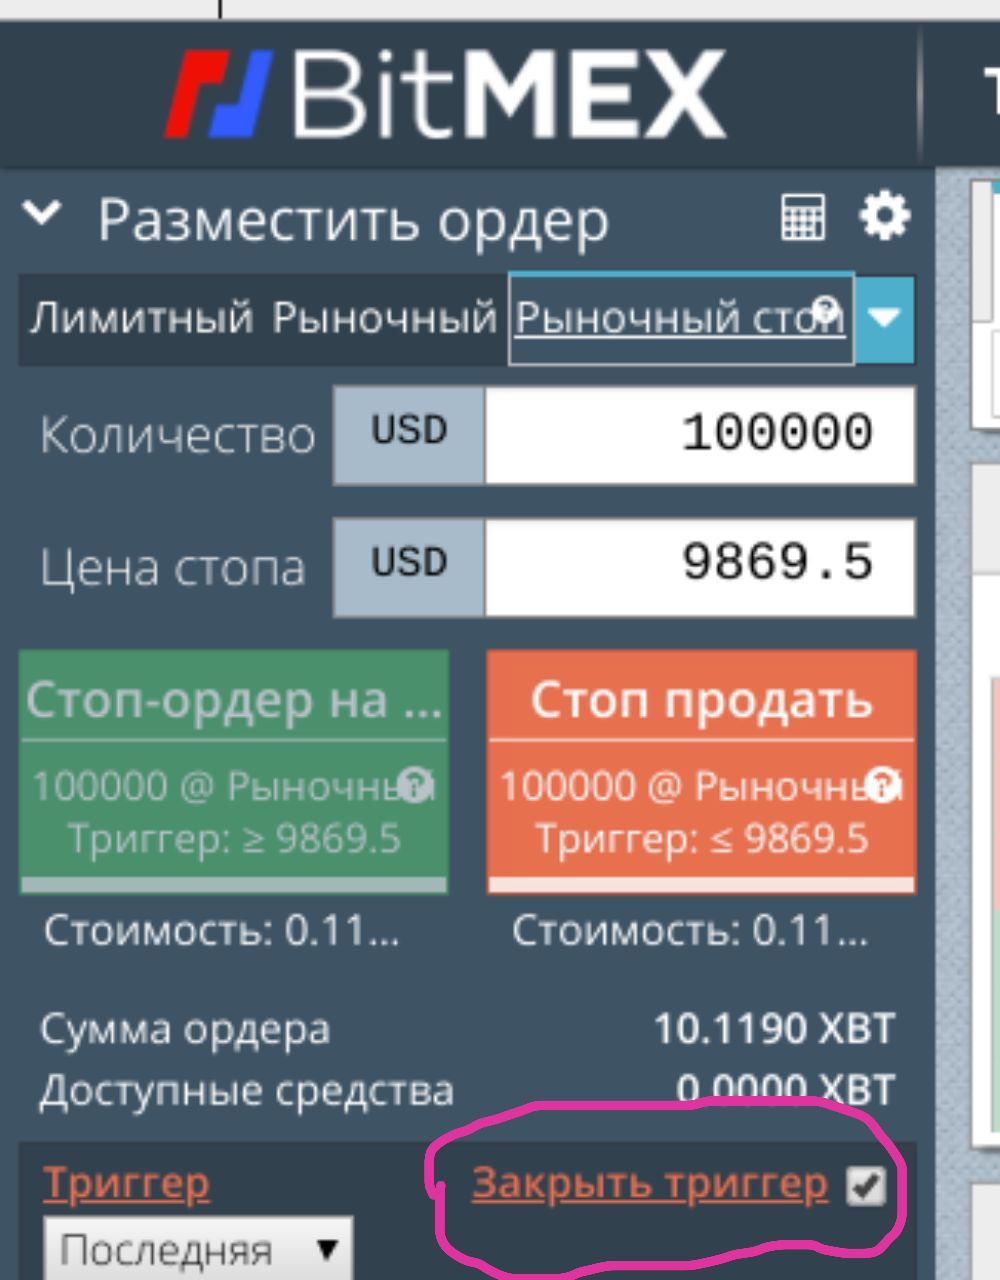Select the Рыночный стоп tab
The height and width of the screenshot is (1280, 1000).
680,318
